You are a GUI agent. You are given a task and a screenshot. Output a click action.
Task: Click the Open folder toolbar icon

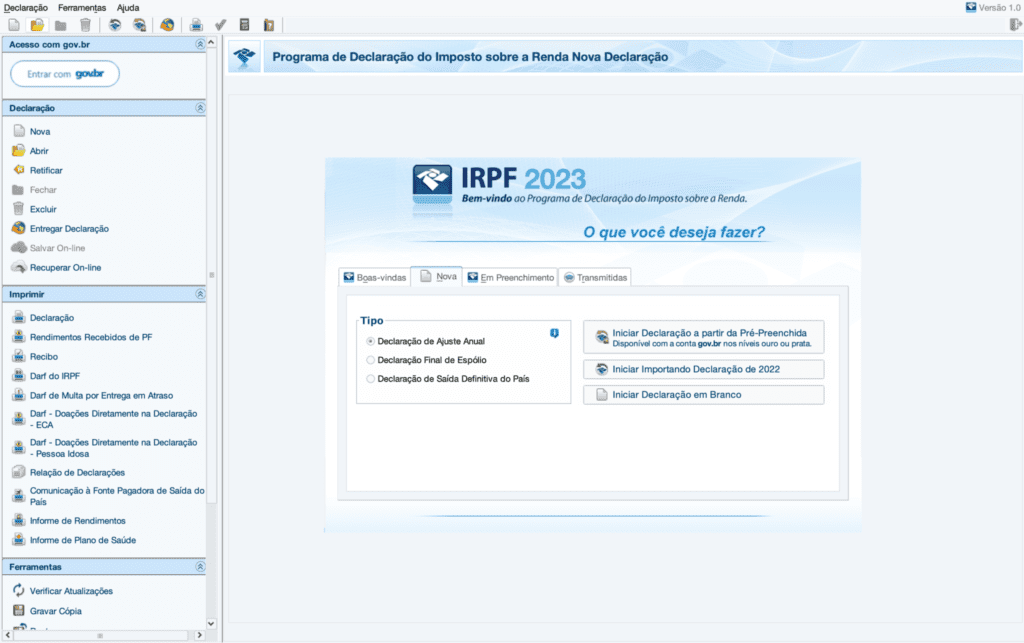click(37, 25)
